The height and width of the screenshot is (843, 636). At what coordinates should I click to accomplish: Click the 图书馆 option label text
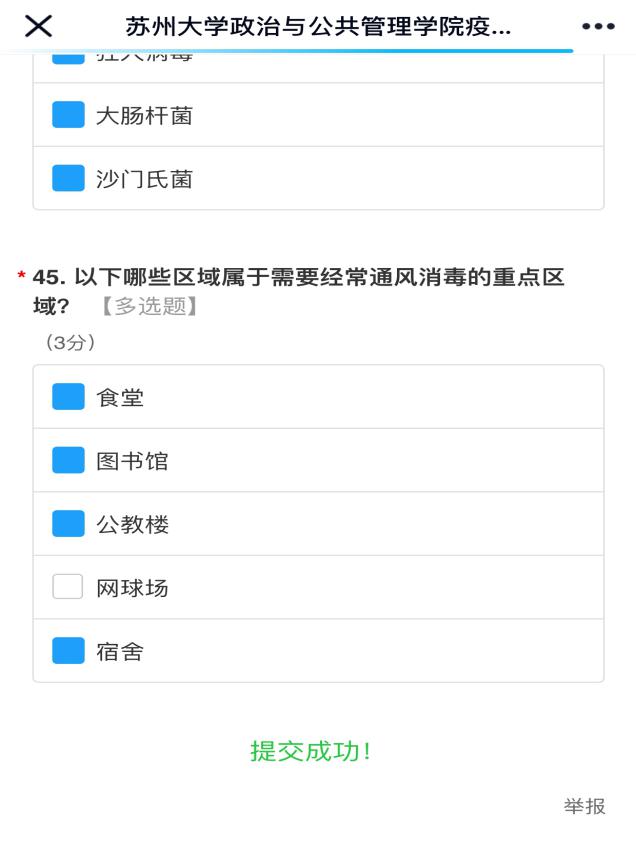pos(132,461)
